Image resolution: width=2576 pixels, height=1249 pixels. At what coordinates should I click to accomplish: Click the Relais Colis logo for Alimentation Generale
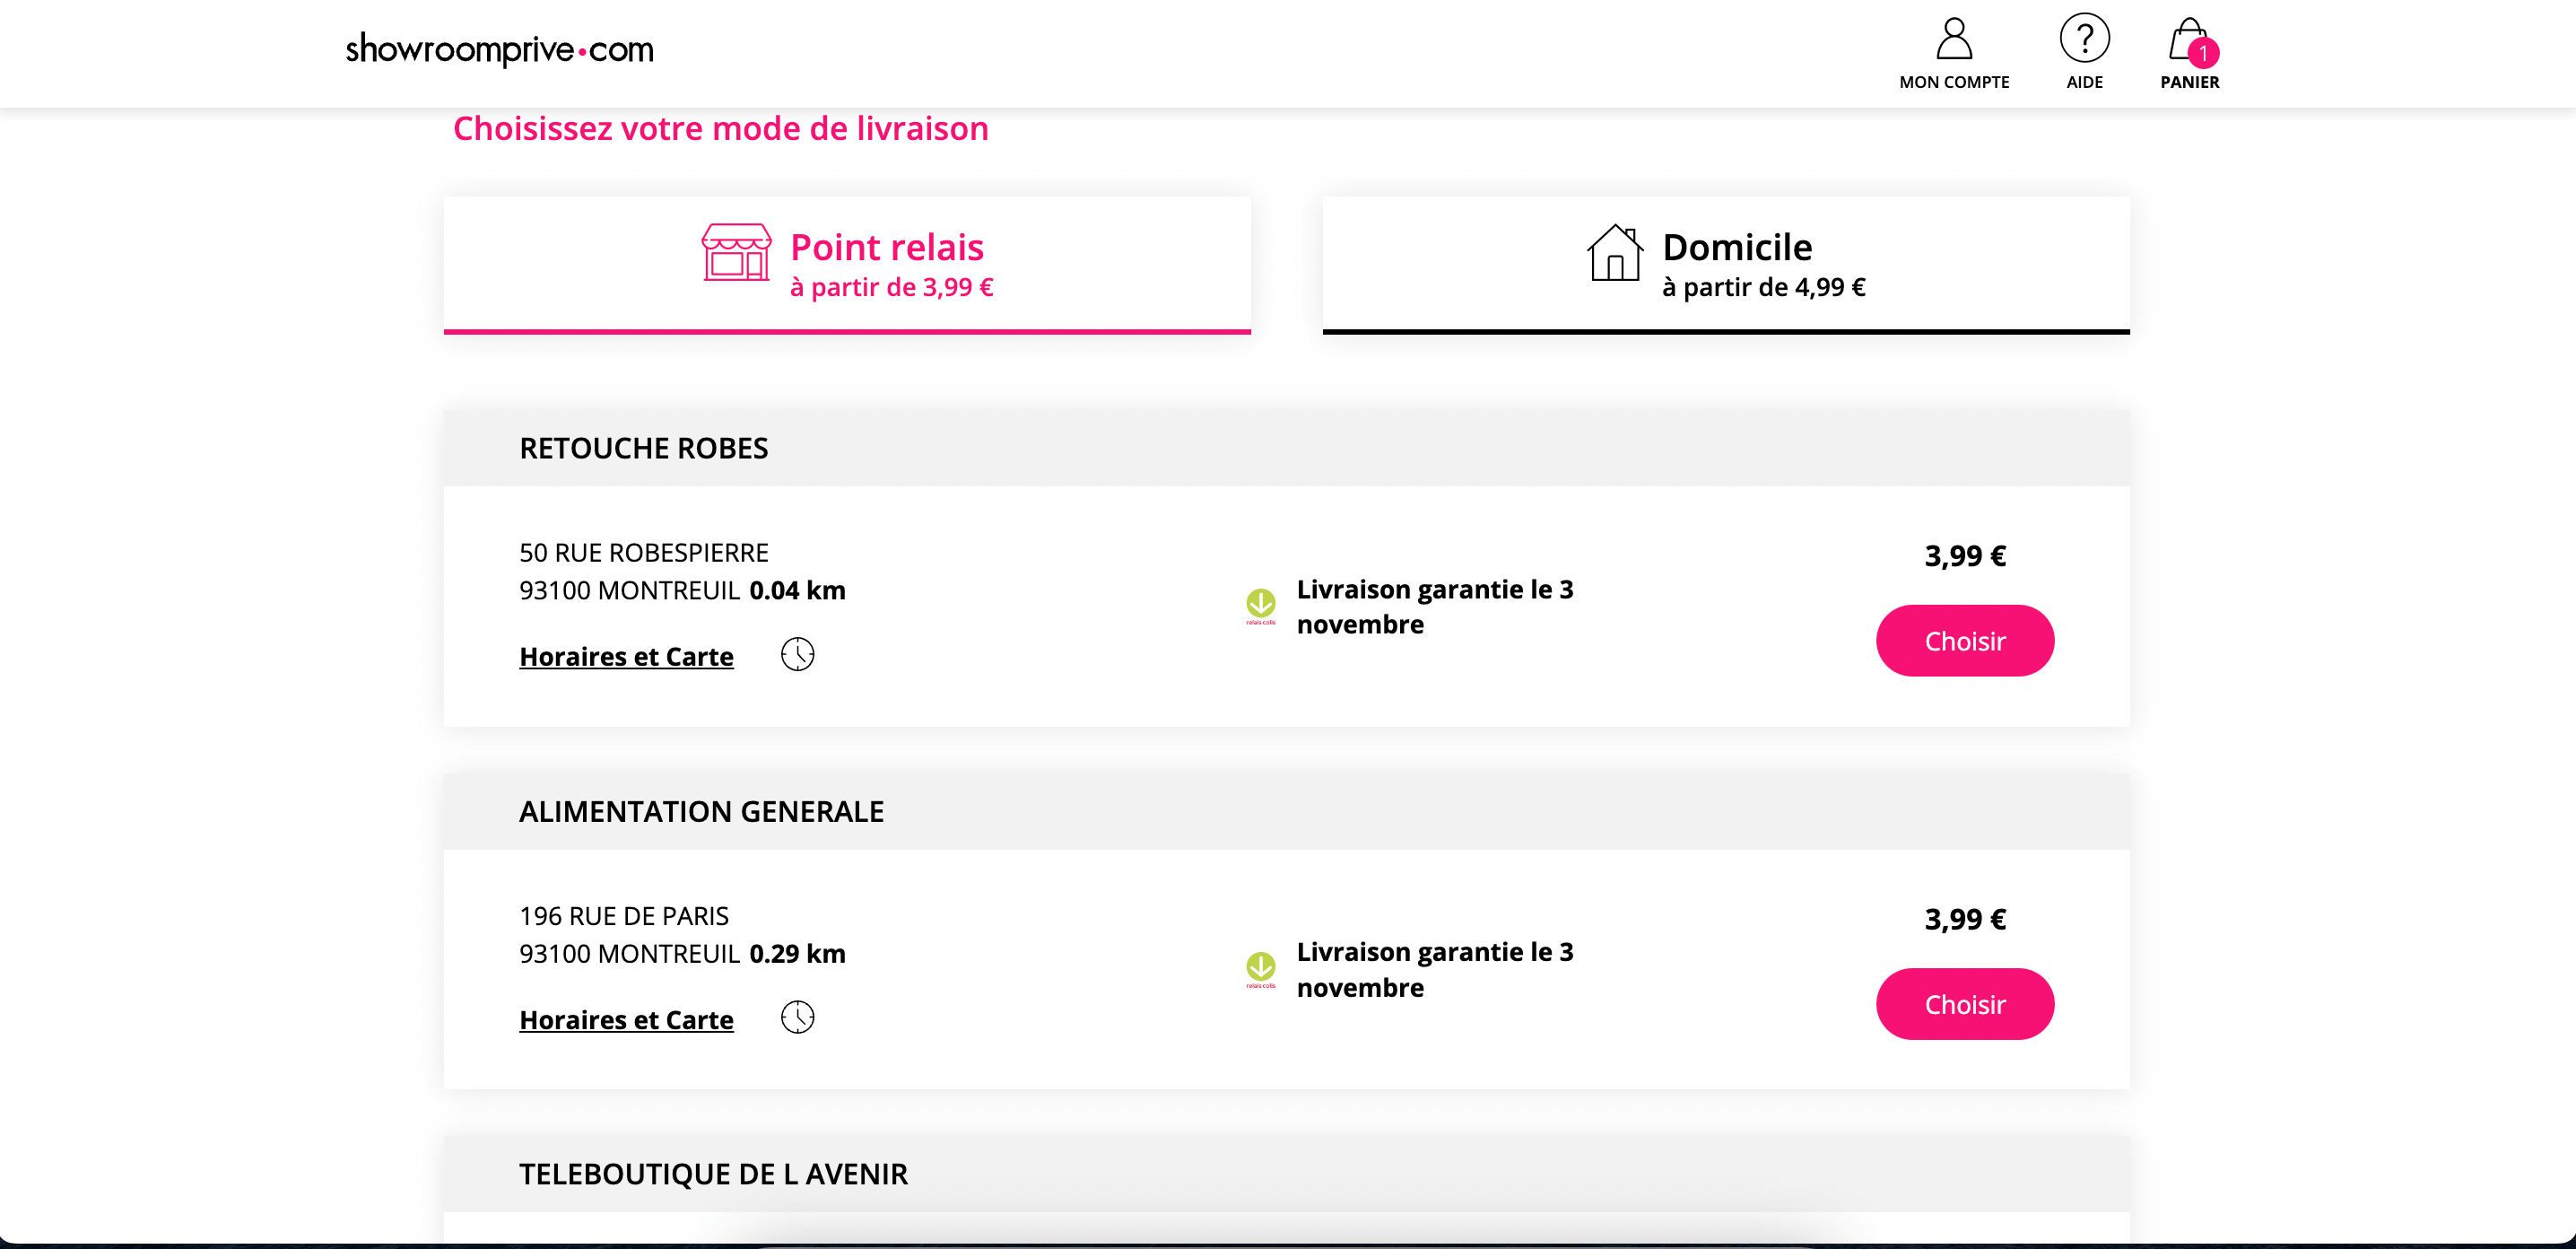[1261, 968]
